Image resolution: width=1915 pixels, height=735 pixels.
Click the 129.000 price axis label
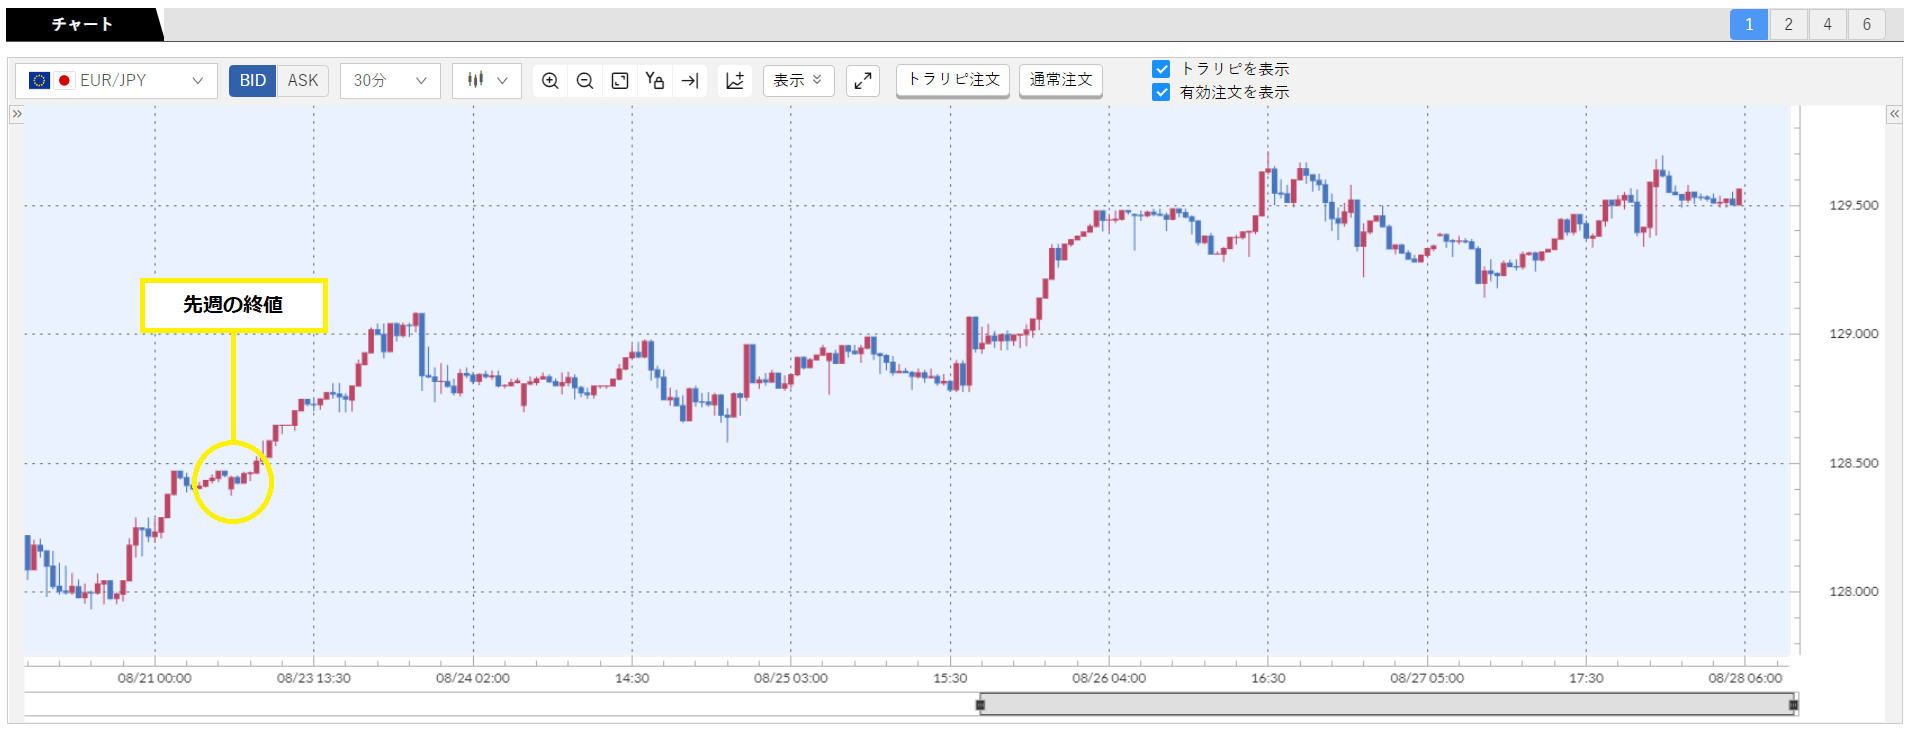[x=1853, y=334]
